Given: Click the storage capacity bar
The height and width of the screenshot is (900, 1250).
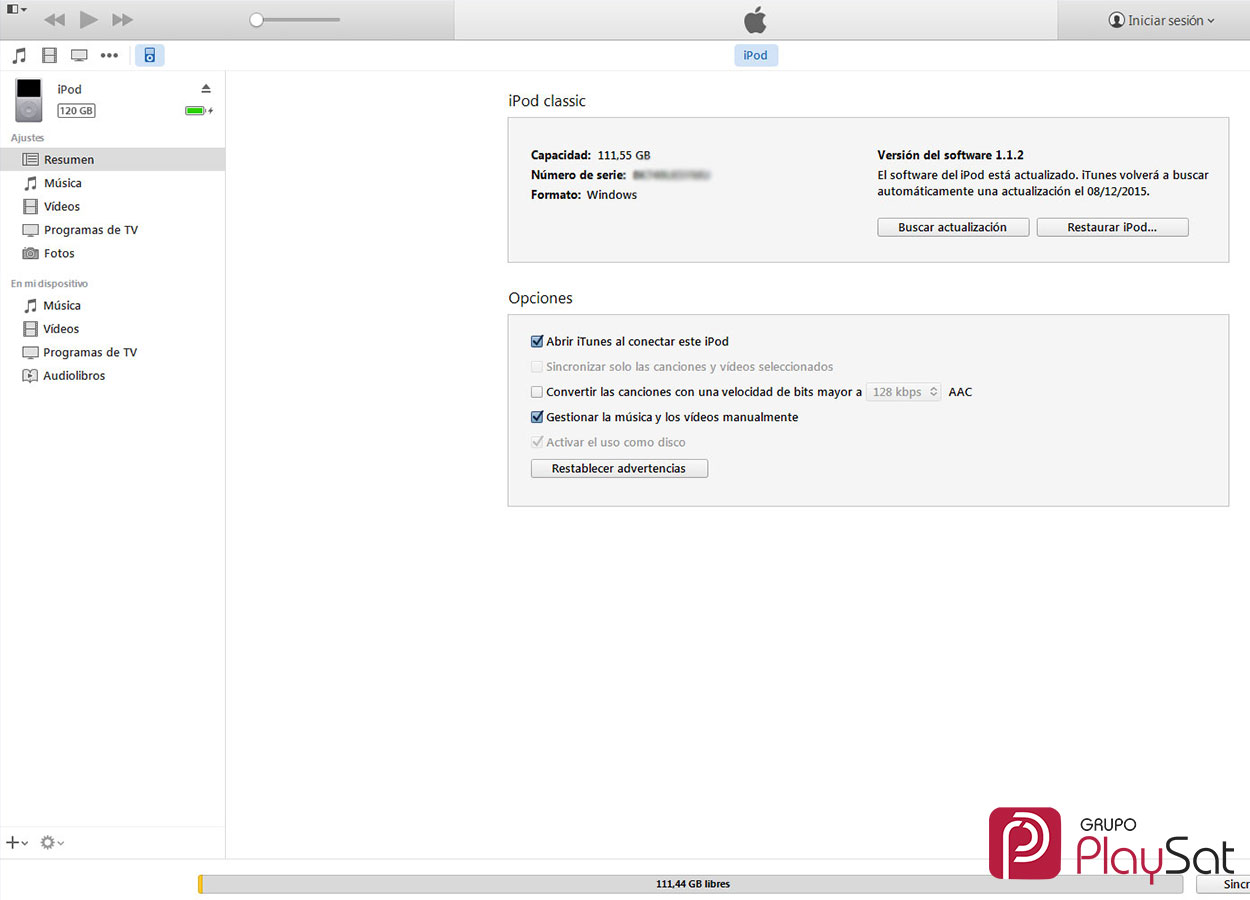Looking at the screenshot, I should [x=690, y=884].
